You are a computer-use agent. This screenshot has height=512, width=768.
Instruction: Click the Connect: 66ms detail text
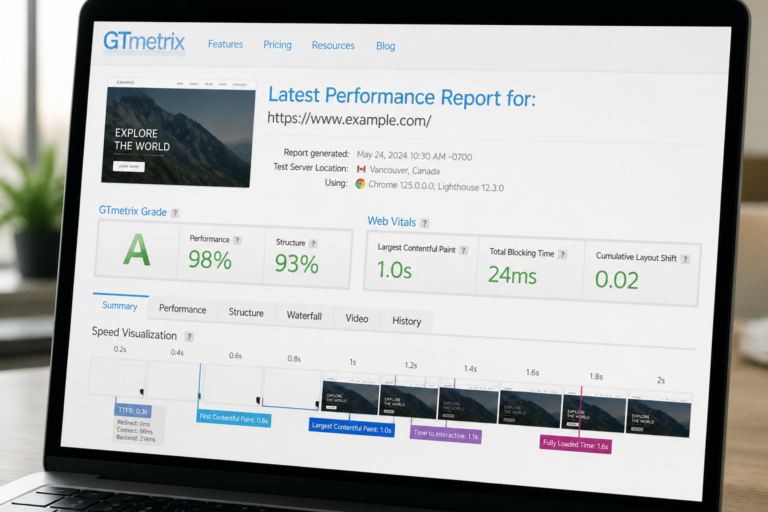pos(135,431)
